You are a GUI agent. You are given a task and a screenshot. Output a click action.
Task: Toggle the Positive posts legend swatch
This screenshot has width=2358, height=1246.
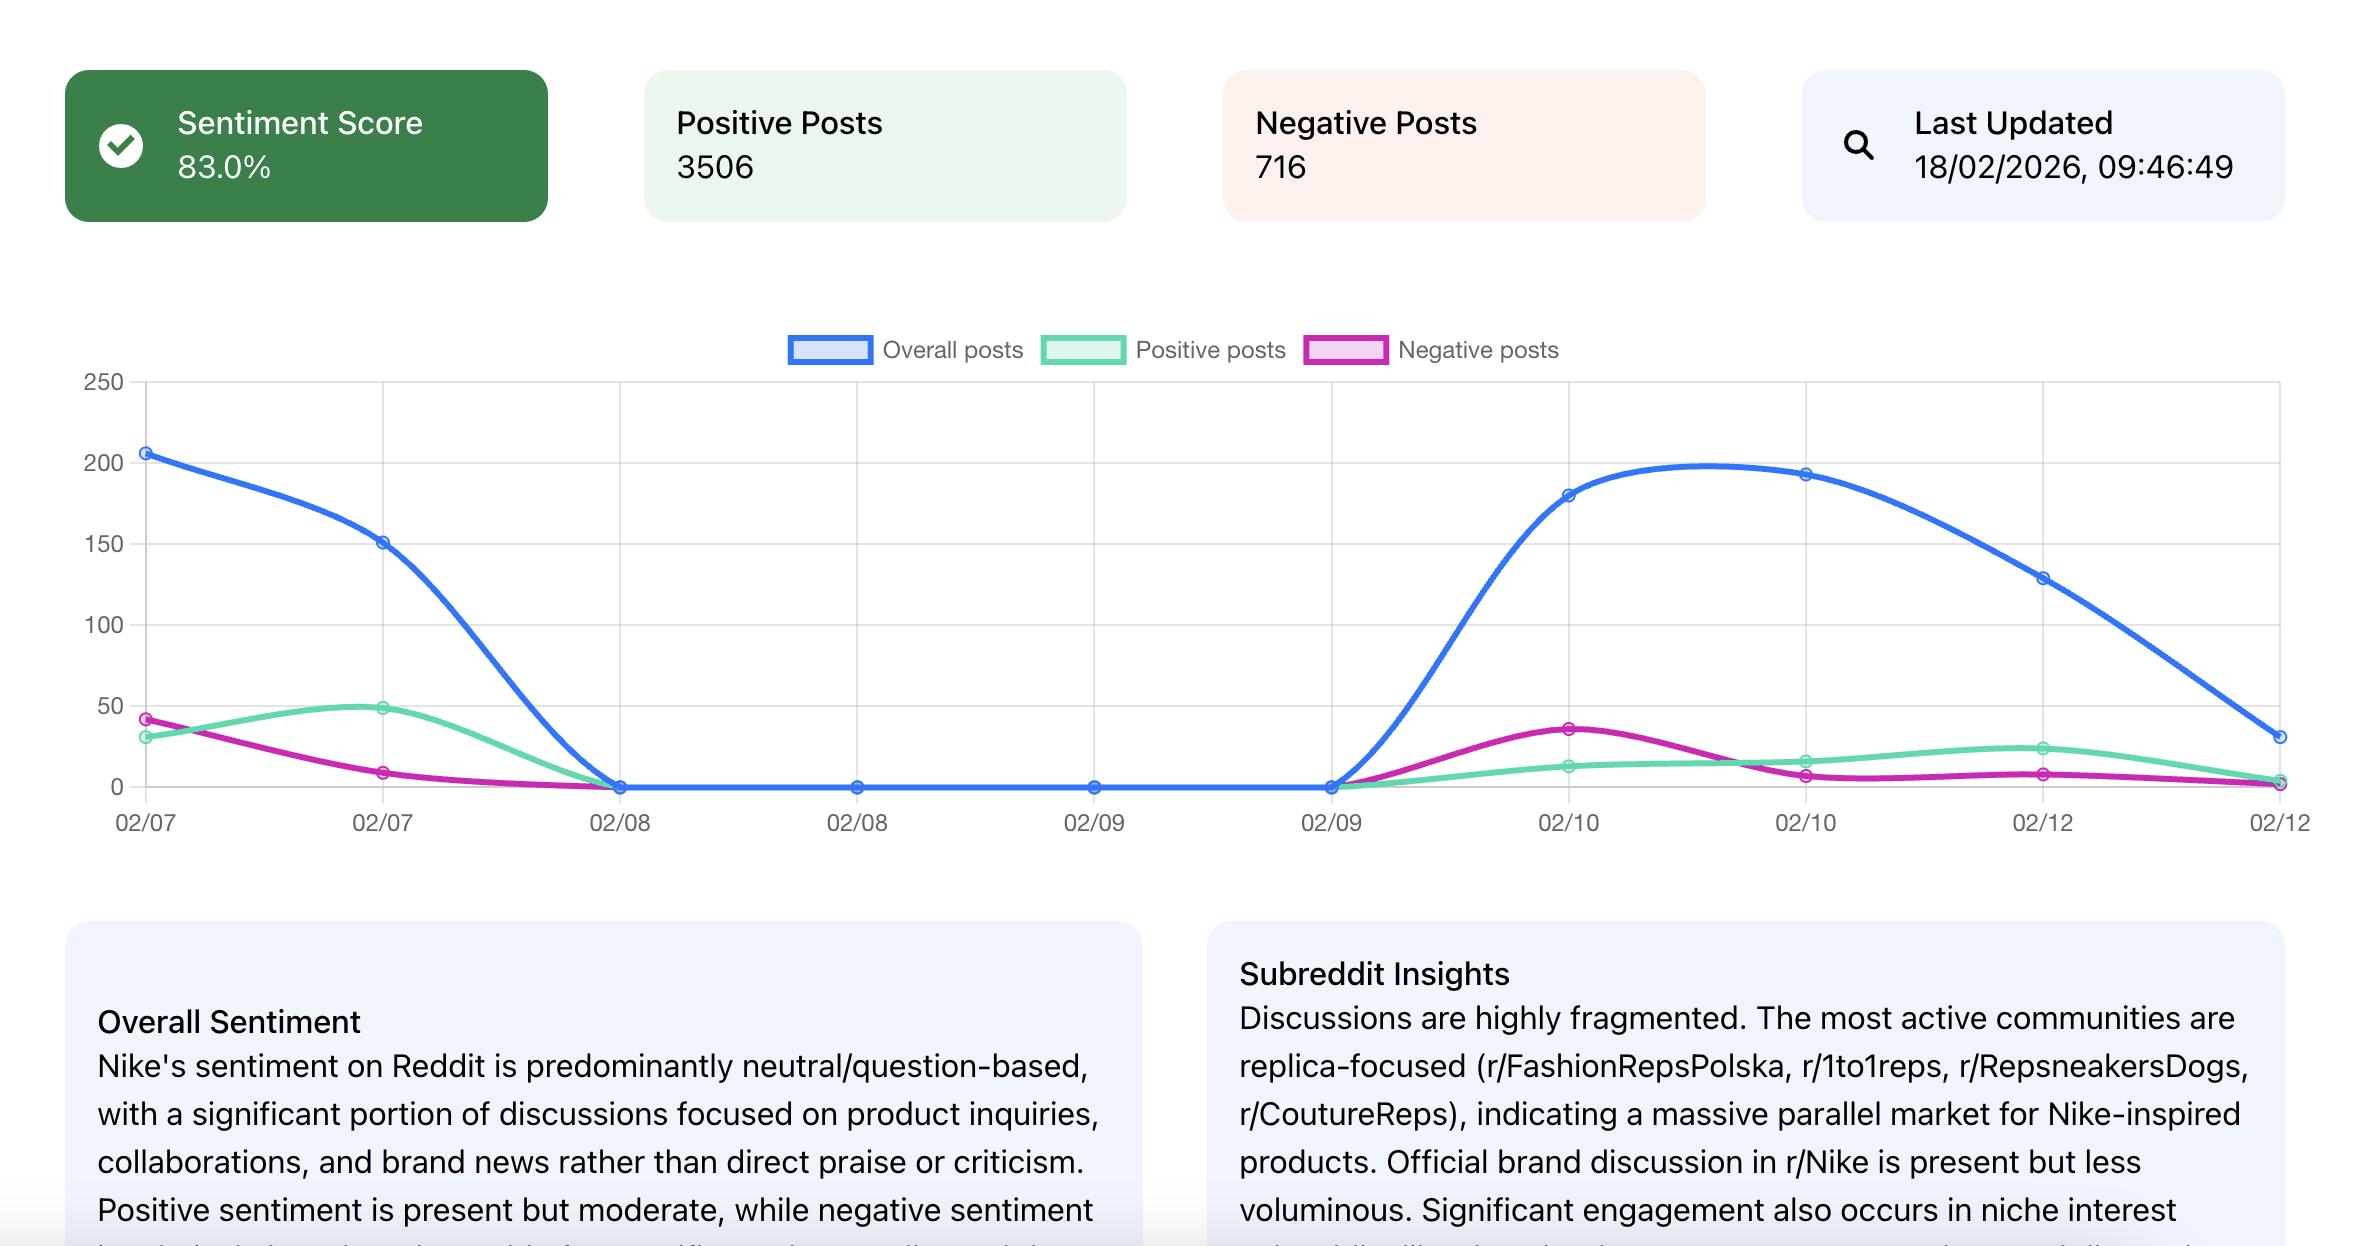click(x=1083, y=350)
